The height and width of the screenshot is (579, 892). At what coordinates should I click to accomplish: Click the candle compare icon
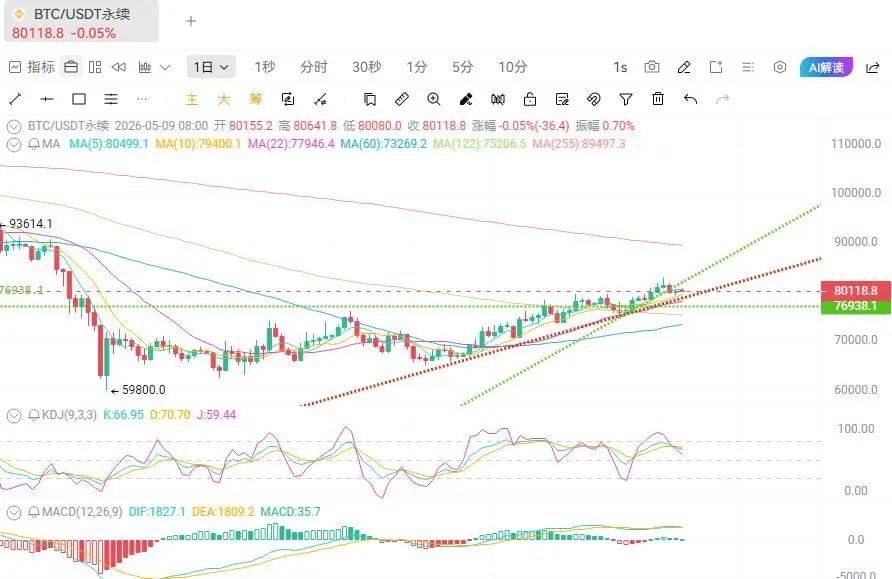498,100
